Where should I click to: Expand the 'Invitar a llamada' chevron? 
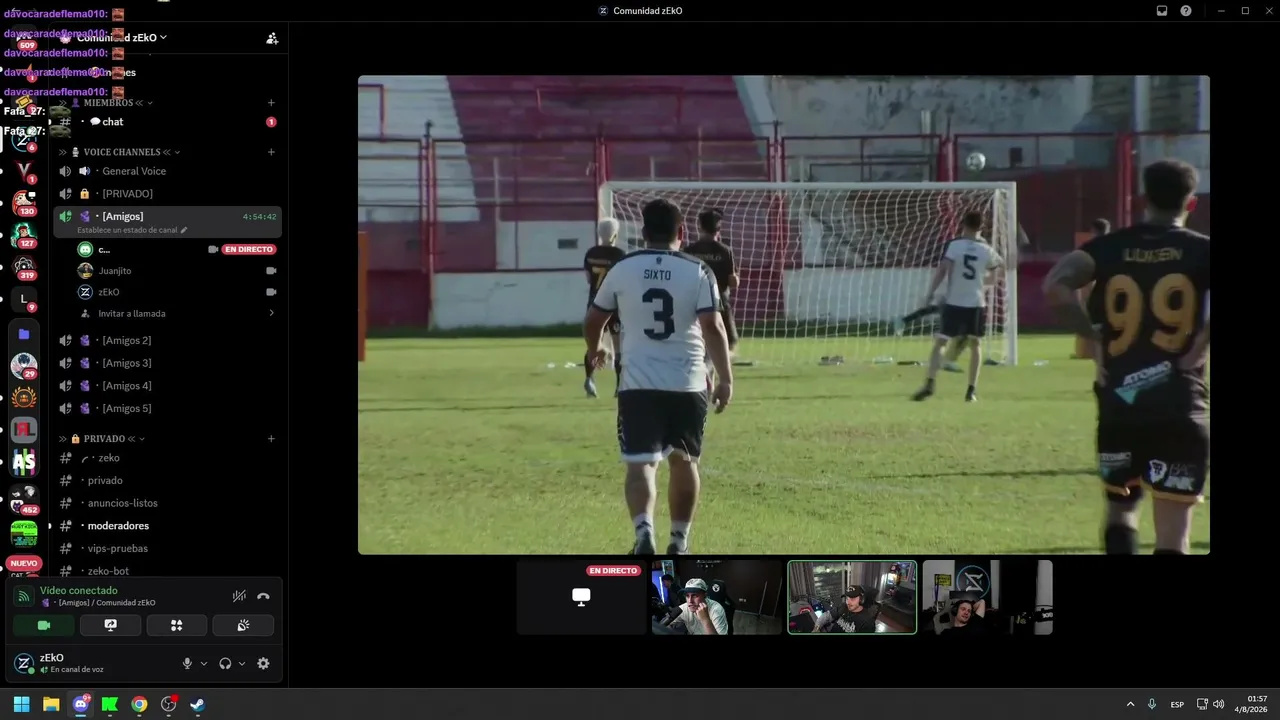coord(271,313)
